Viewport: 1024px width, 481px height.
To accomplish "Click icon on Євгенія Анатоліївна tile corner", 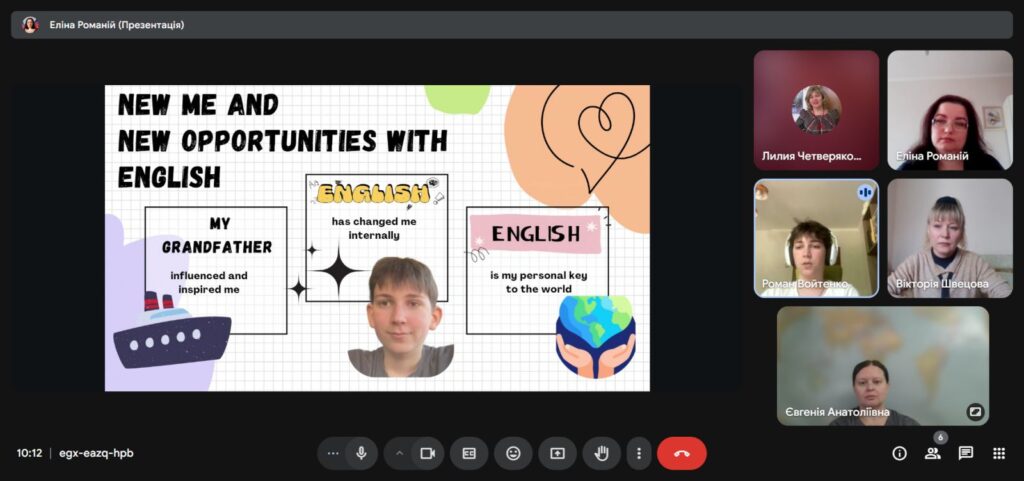I will coord(974,411).
